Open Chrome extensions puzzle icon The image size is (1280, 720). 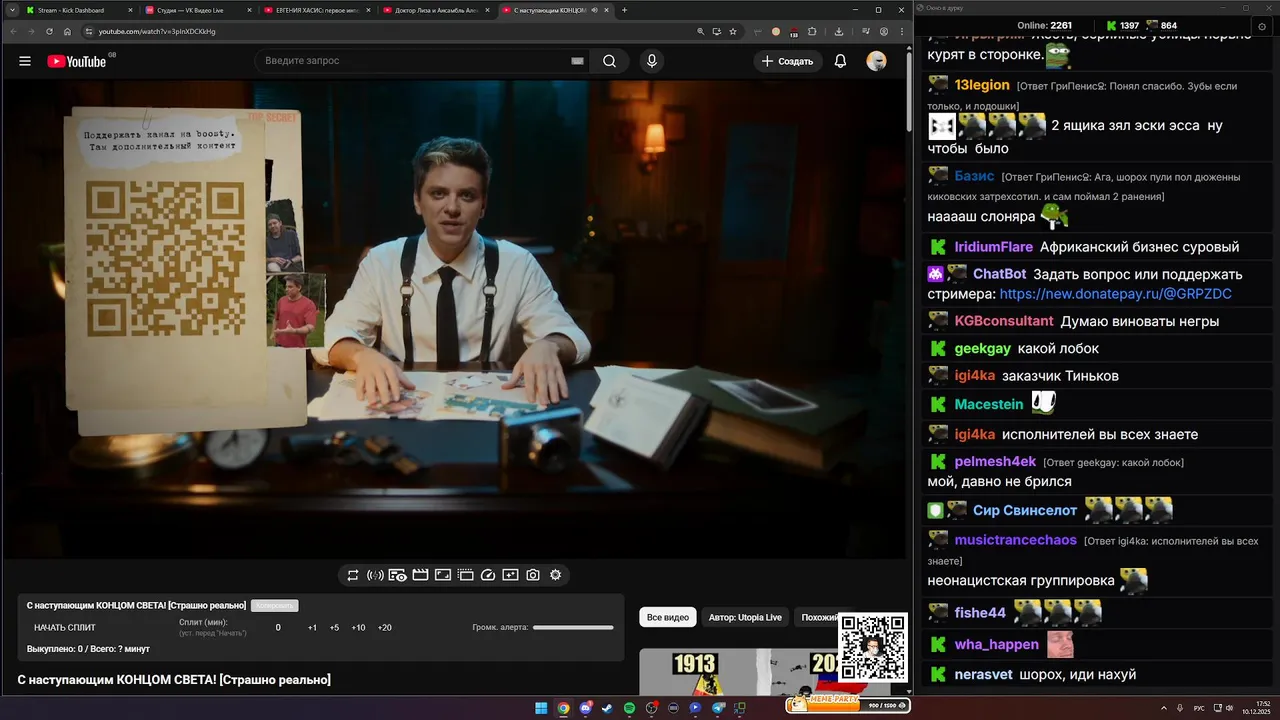pyautogui.click(x=812, y=31)
